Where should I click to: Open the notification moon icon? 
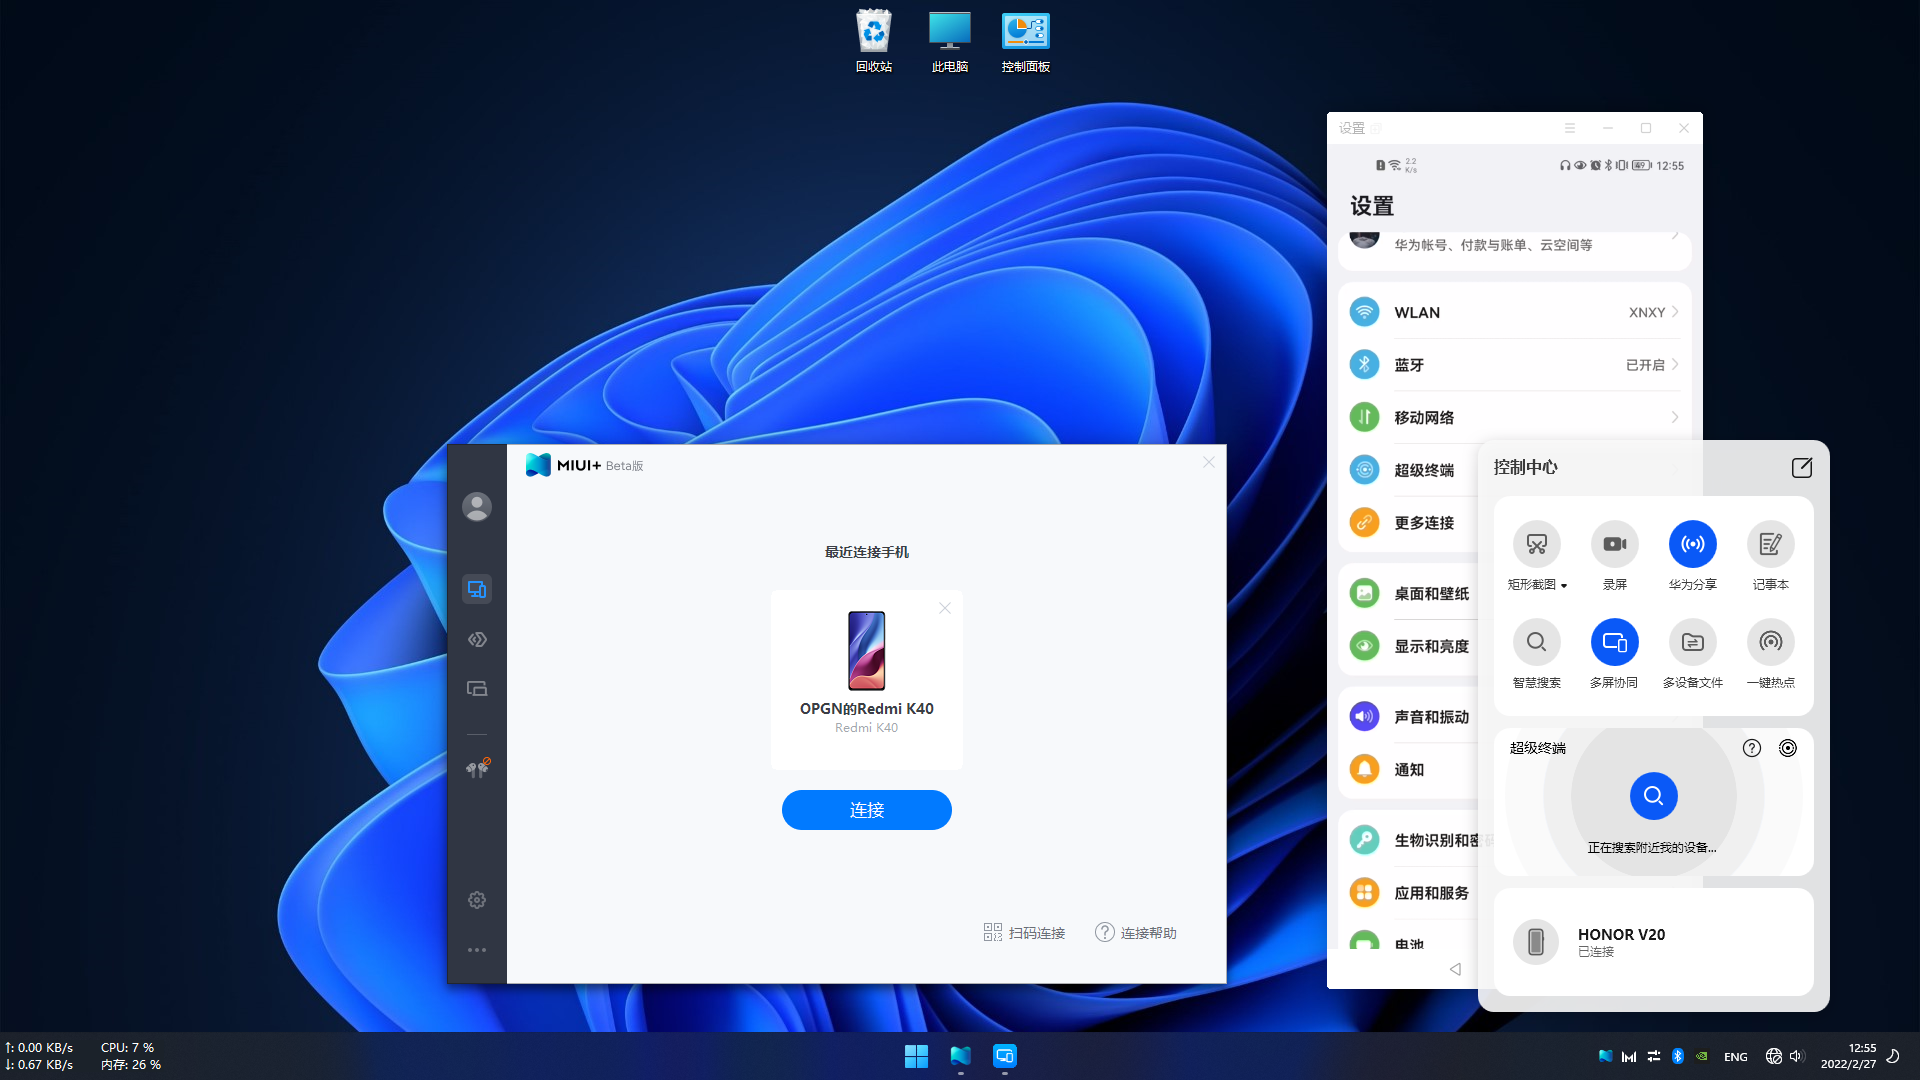coord(1893,1056)
